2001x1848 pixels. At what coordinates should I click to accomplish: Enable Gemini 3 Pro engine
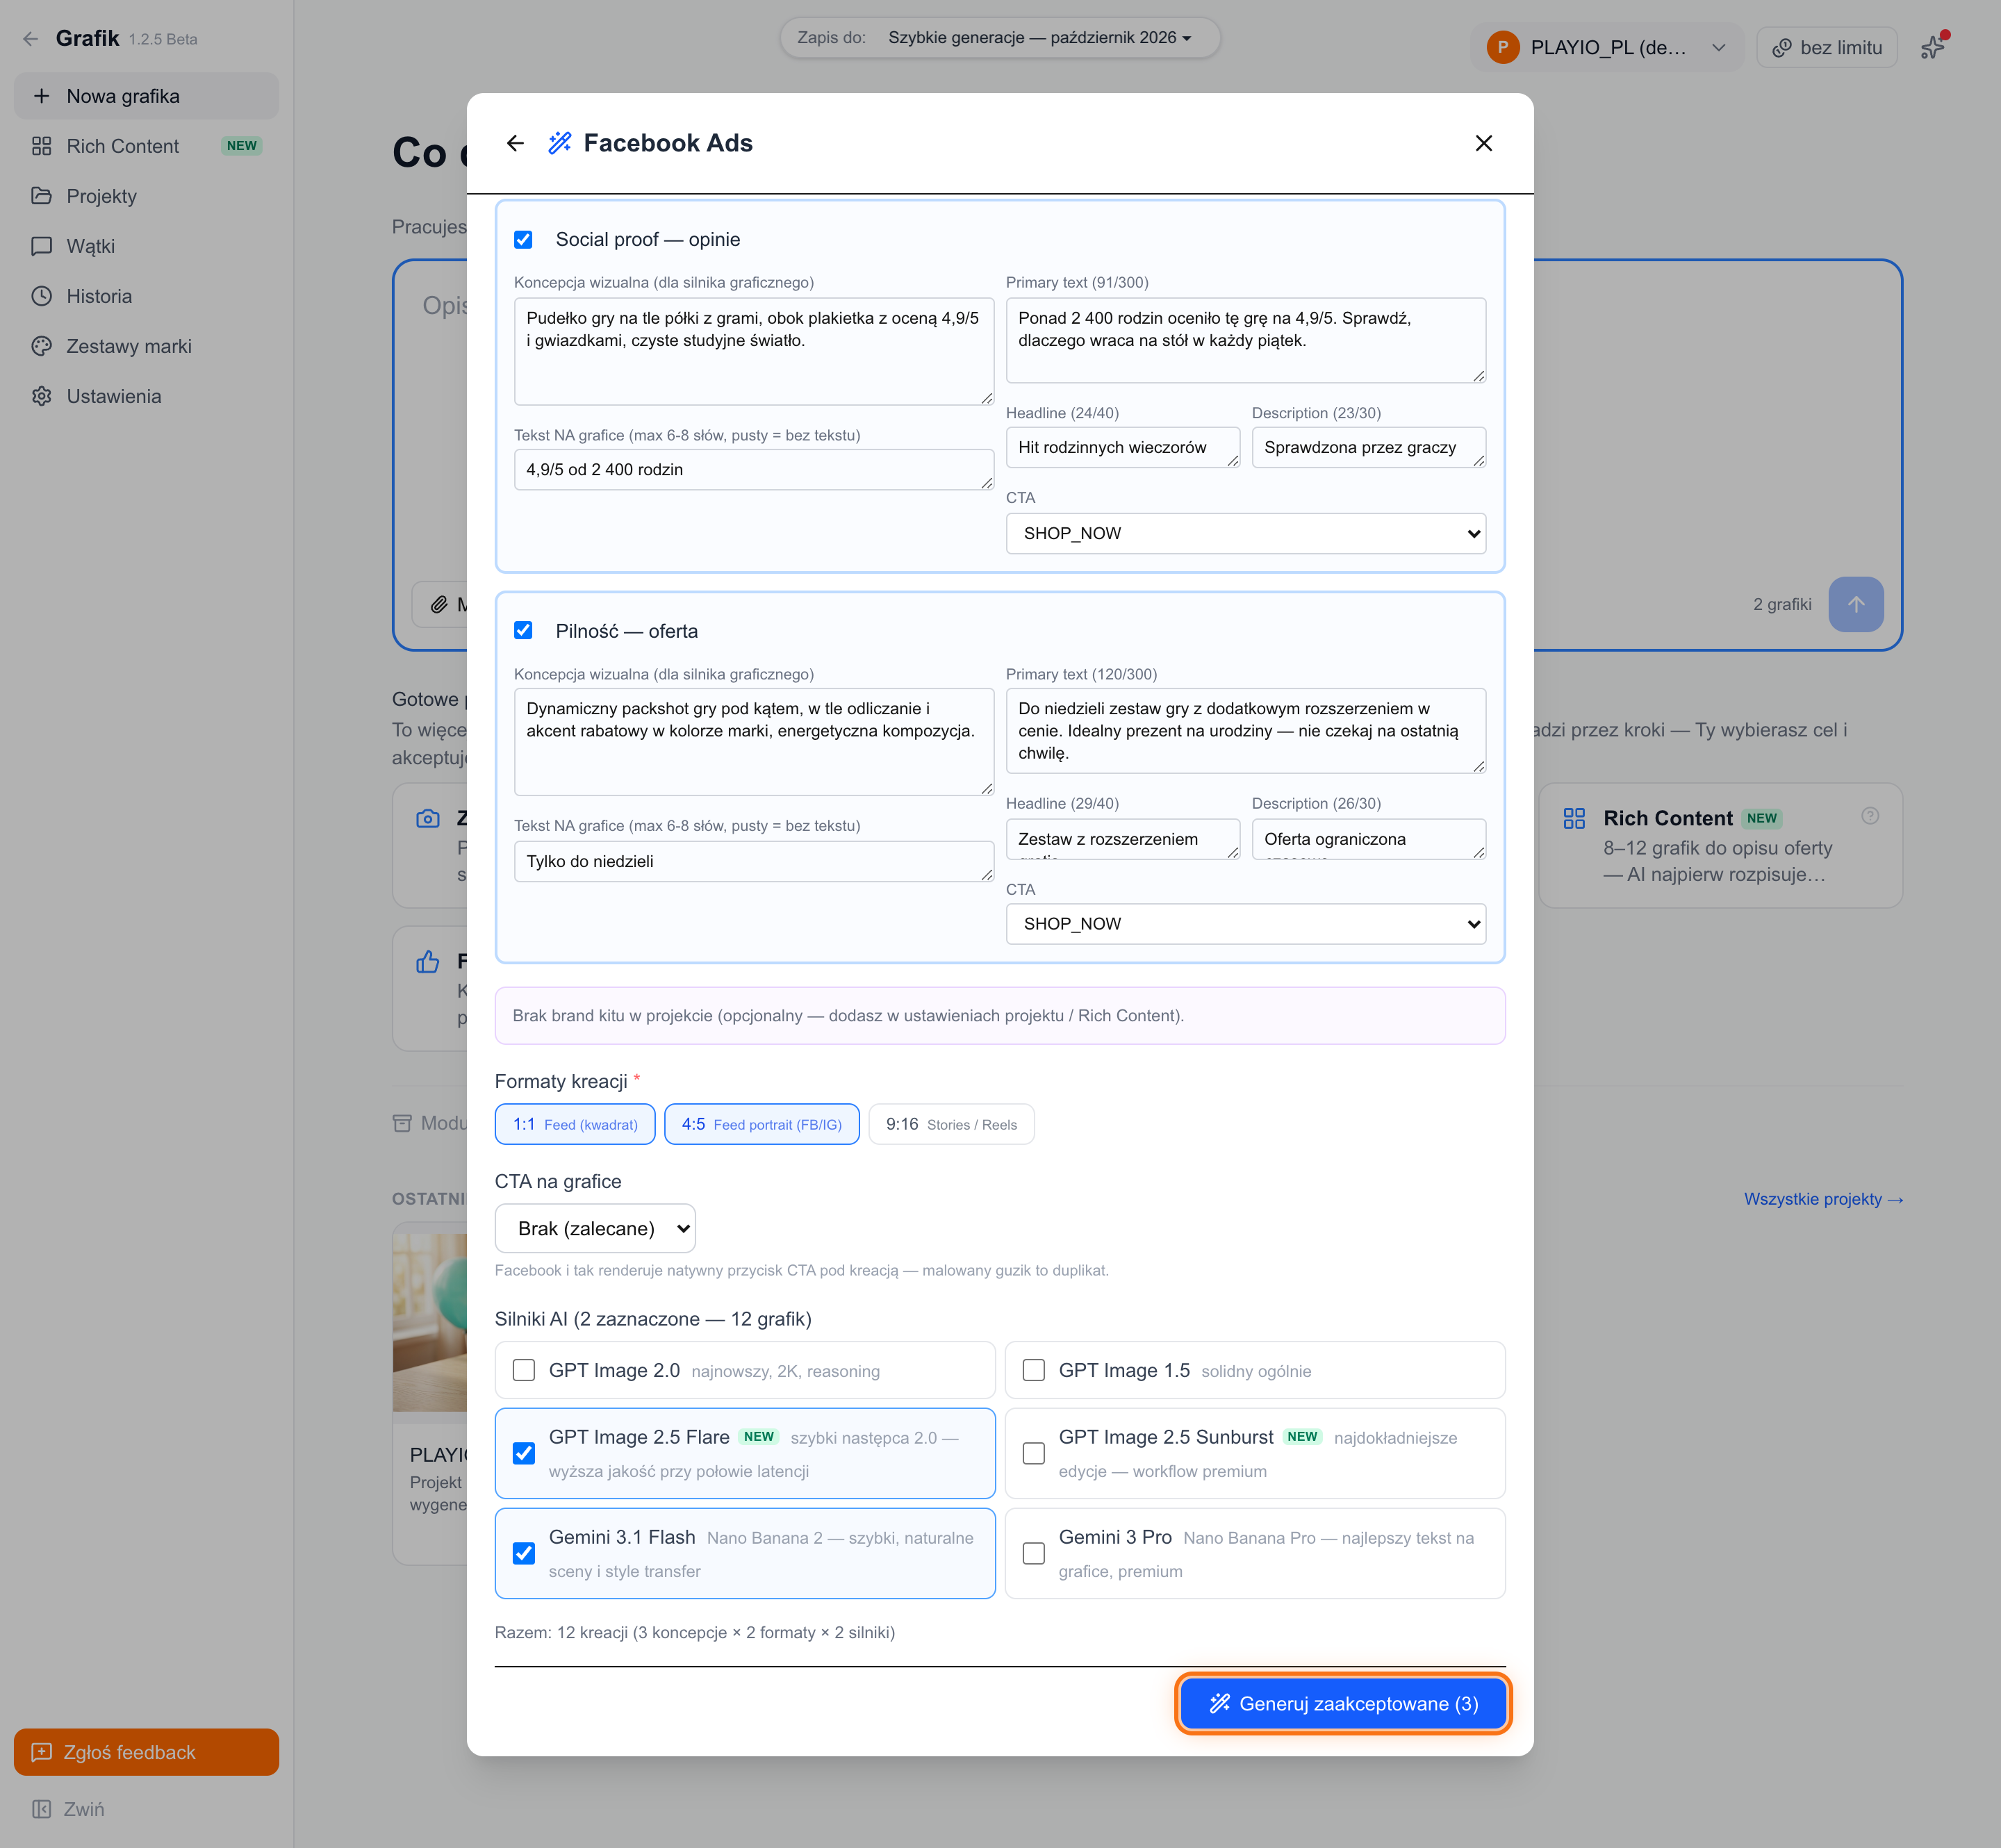point(1034,1553)
